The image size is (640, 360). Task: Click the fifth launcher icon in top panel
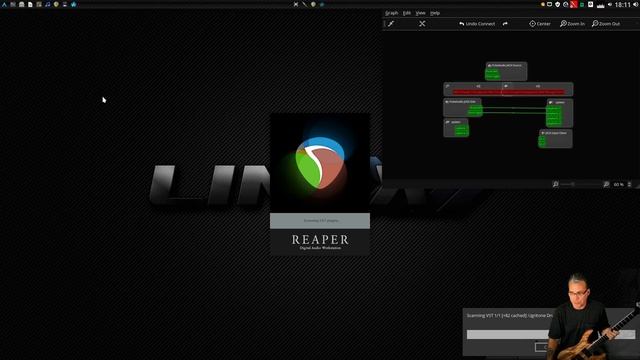click(39, 4)
